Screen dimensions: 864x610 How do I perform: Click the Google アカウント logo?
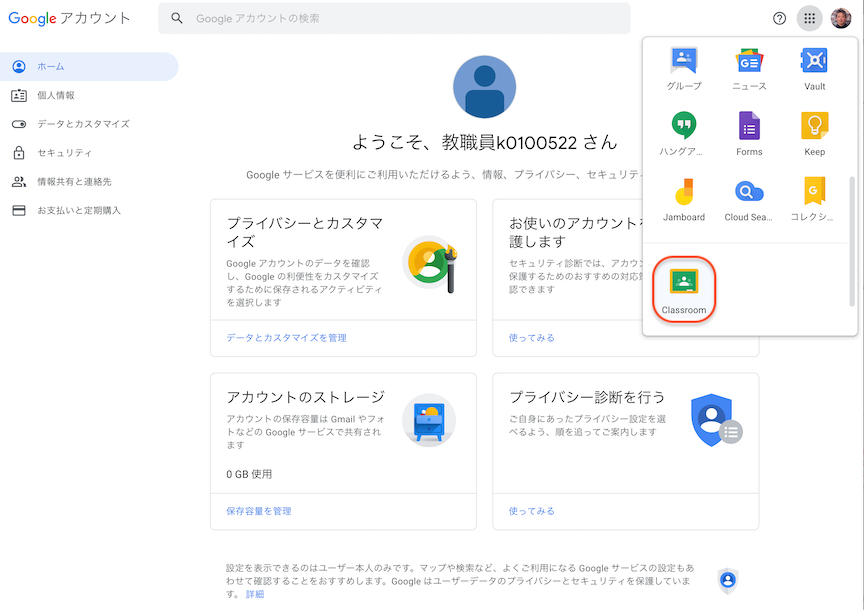[69, 18]
